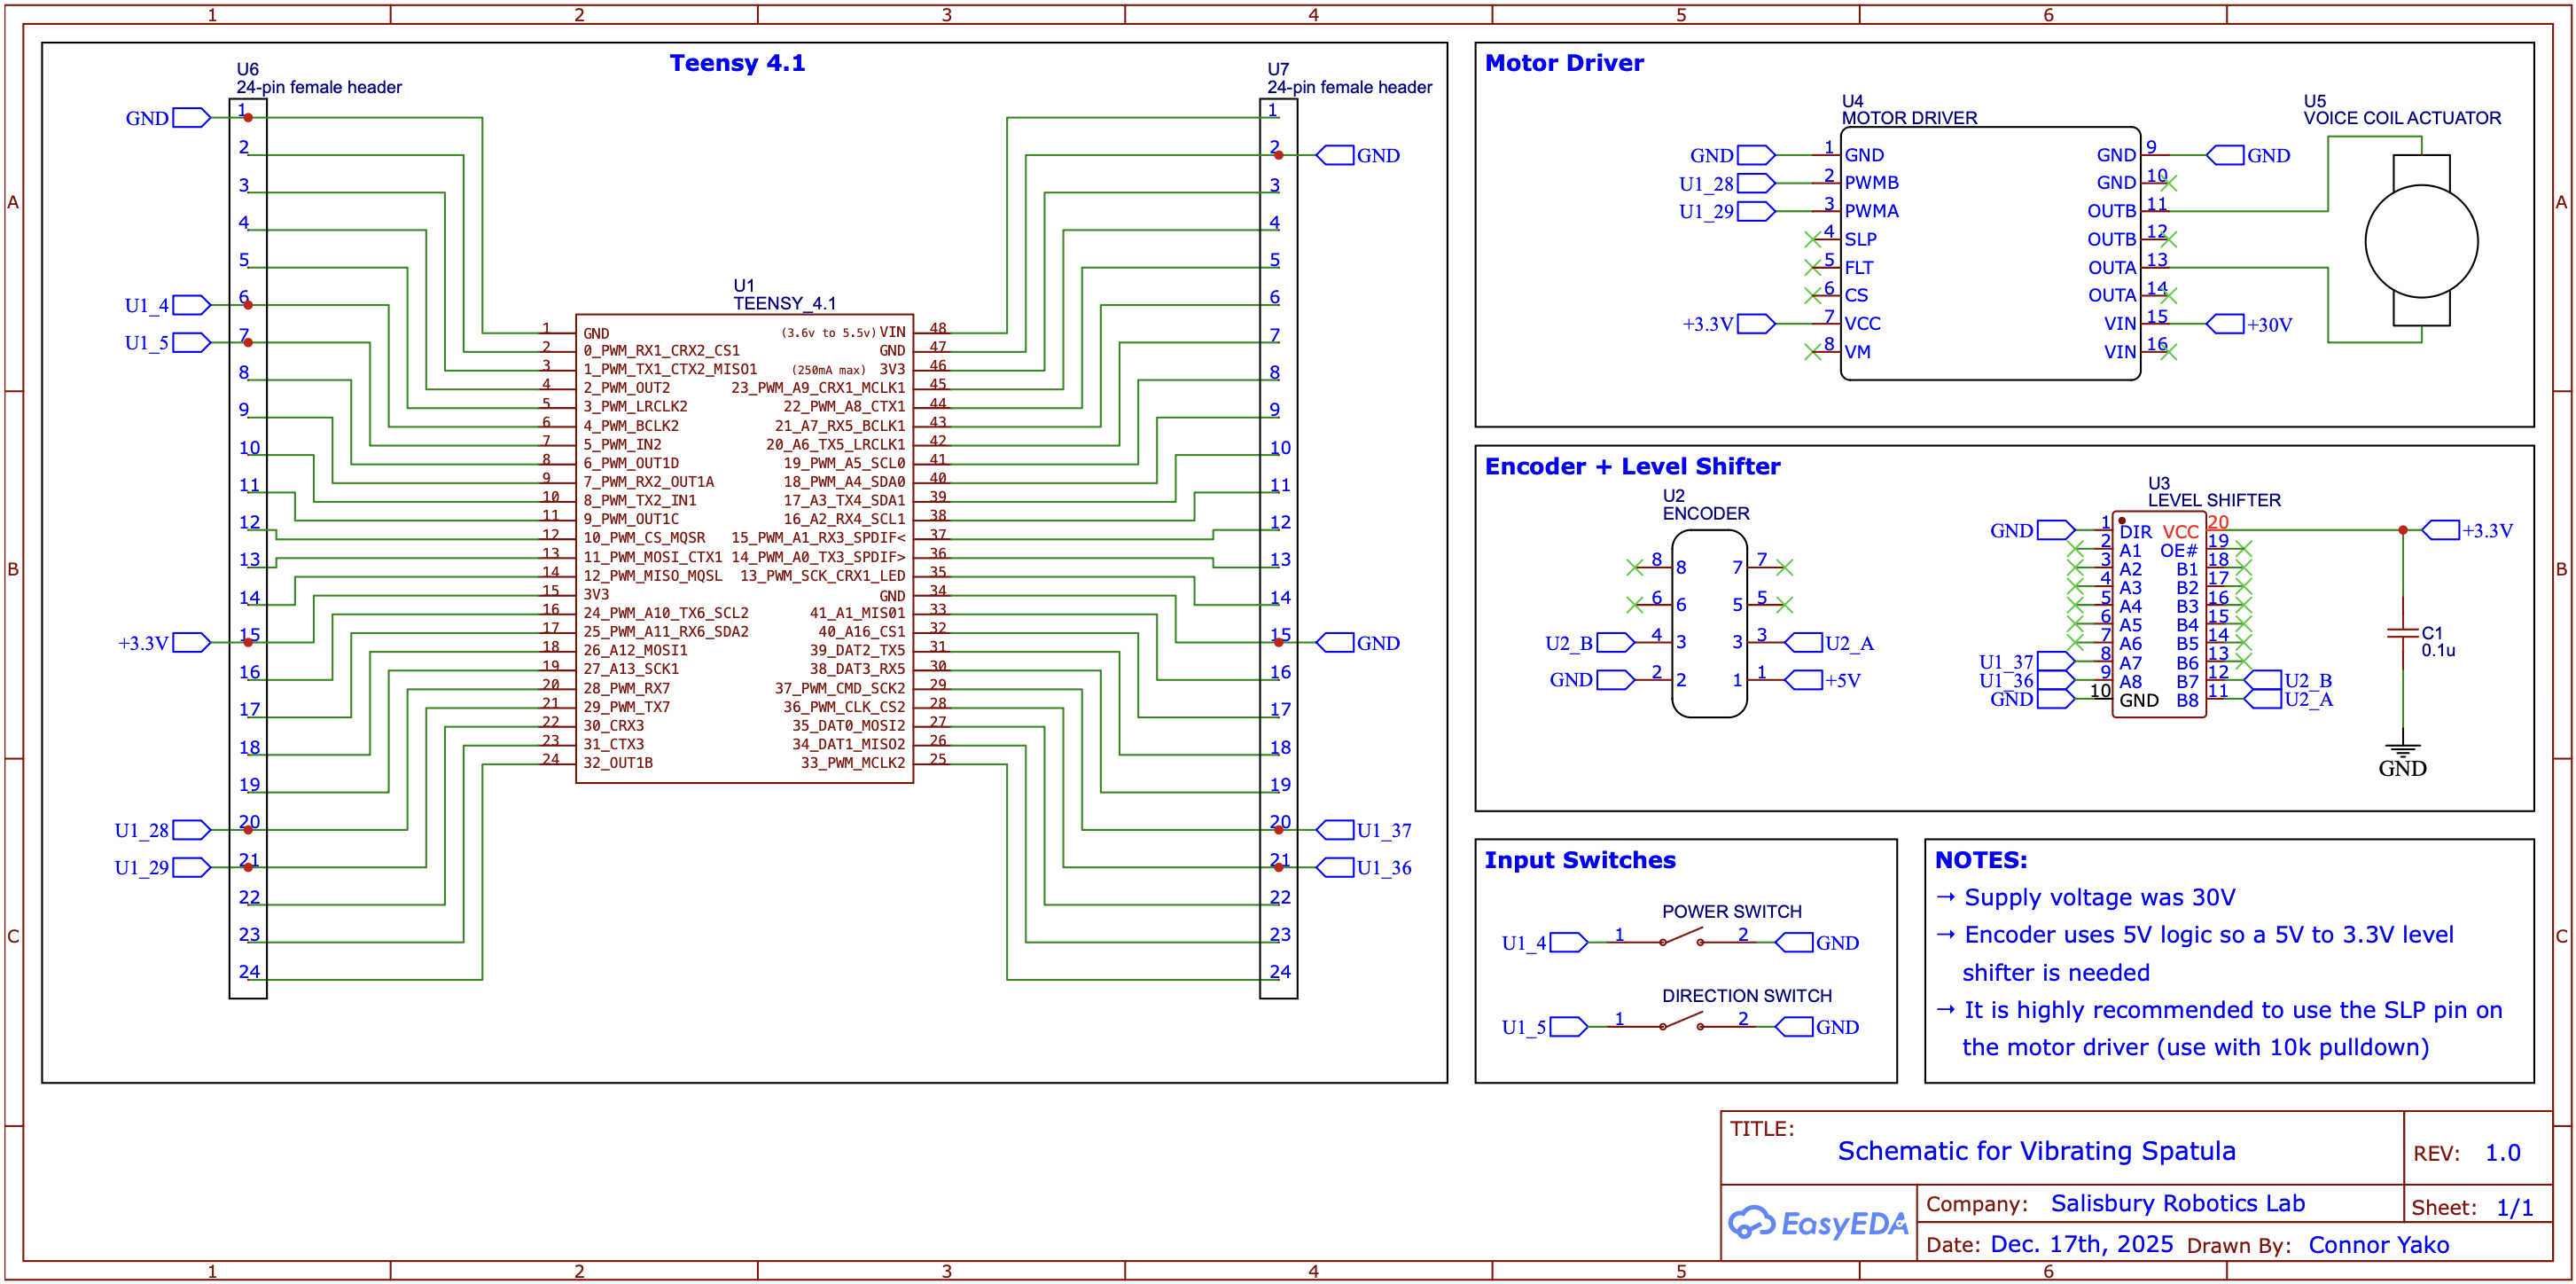
Task: Click the voice coil actuator motor symbol
Action: [2420, 241]
